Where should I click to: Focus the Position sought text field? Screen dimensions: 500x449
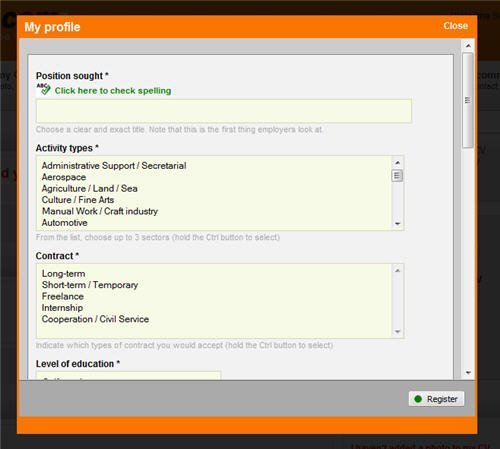[224, 111]
